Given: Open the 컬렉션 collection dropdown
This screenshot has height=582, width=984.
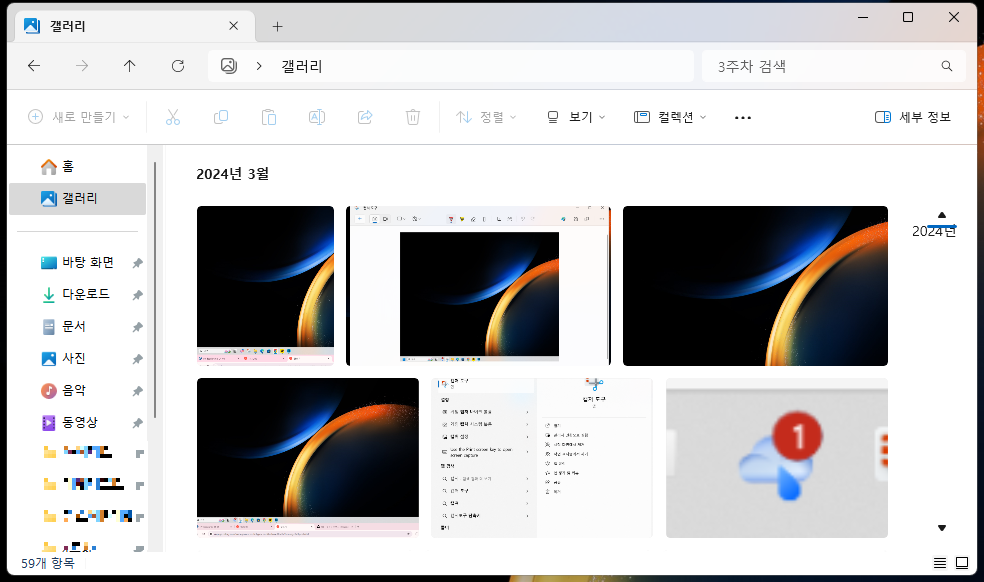Looking at the screenshot, I should (670, 117).
